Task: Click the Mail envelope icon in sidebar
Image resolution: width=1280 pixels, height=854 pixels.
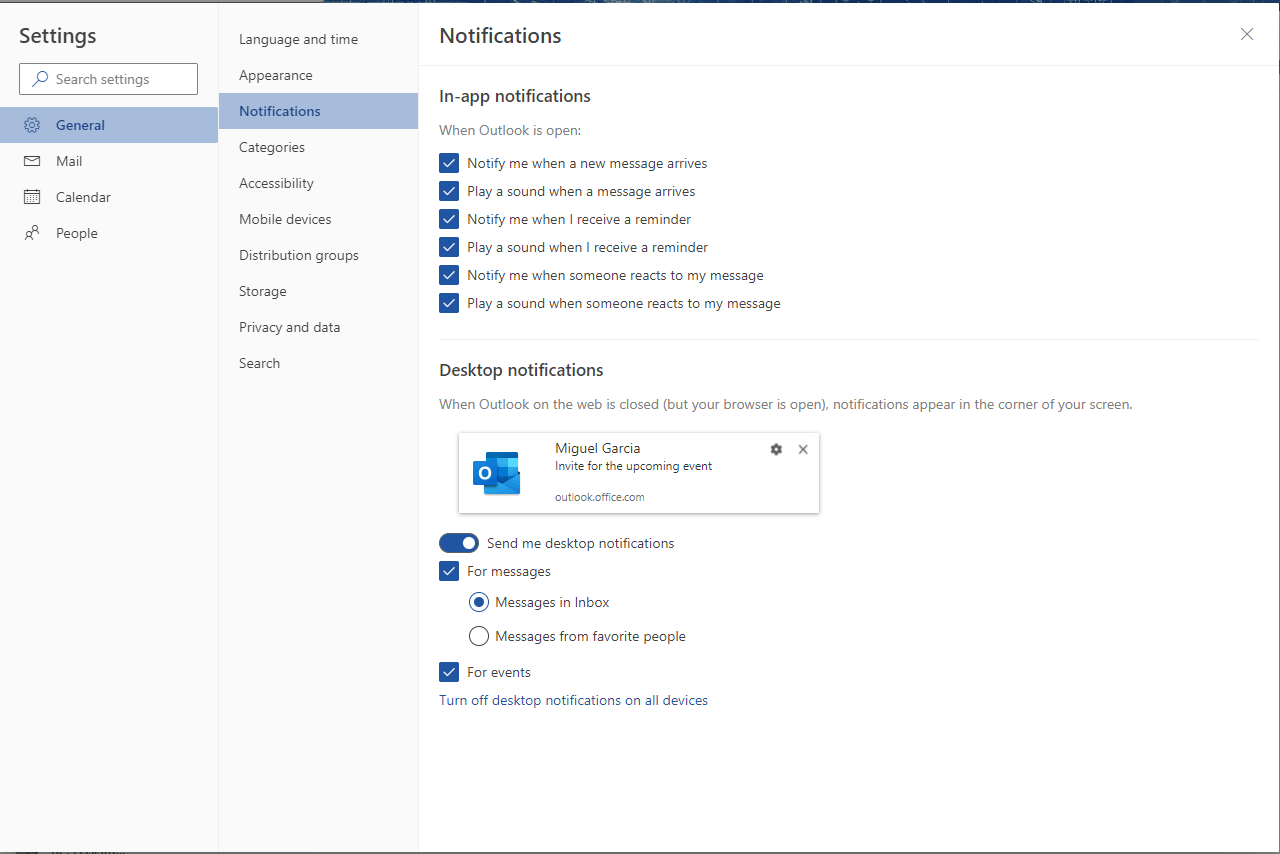Action: pos(31,160)
